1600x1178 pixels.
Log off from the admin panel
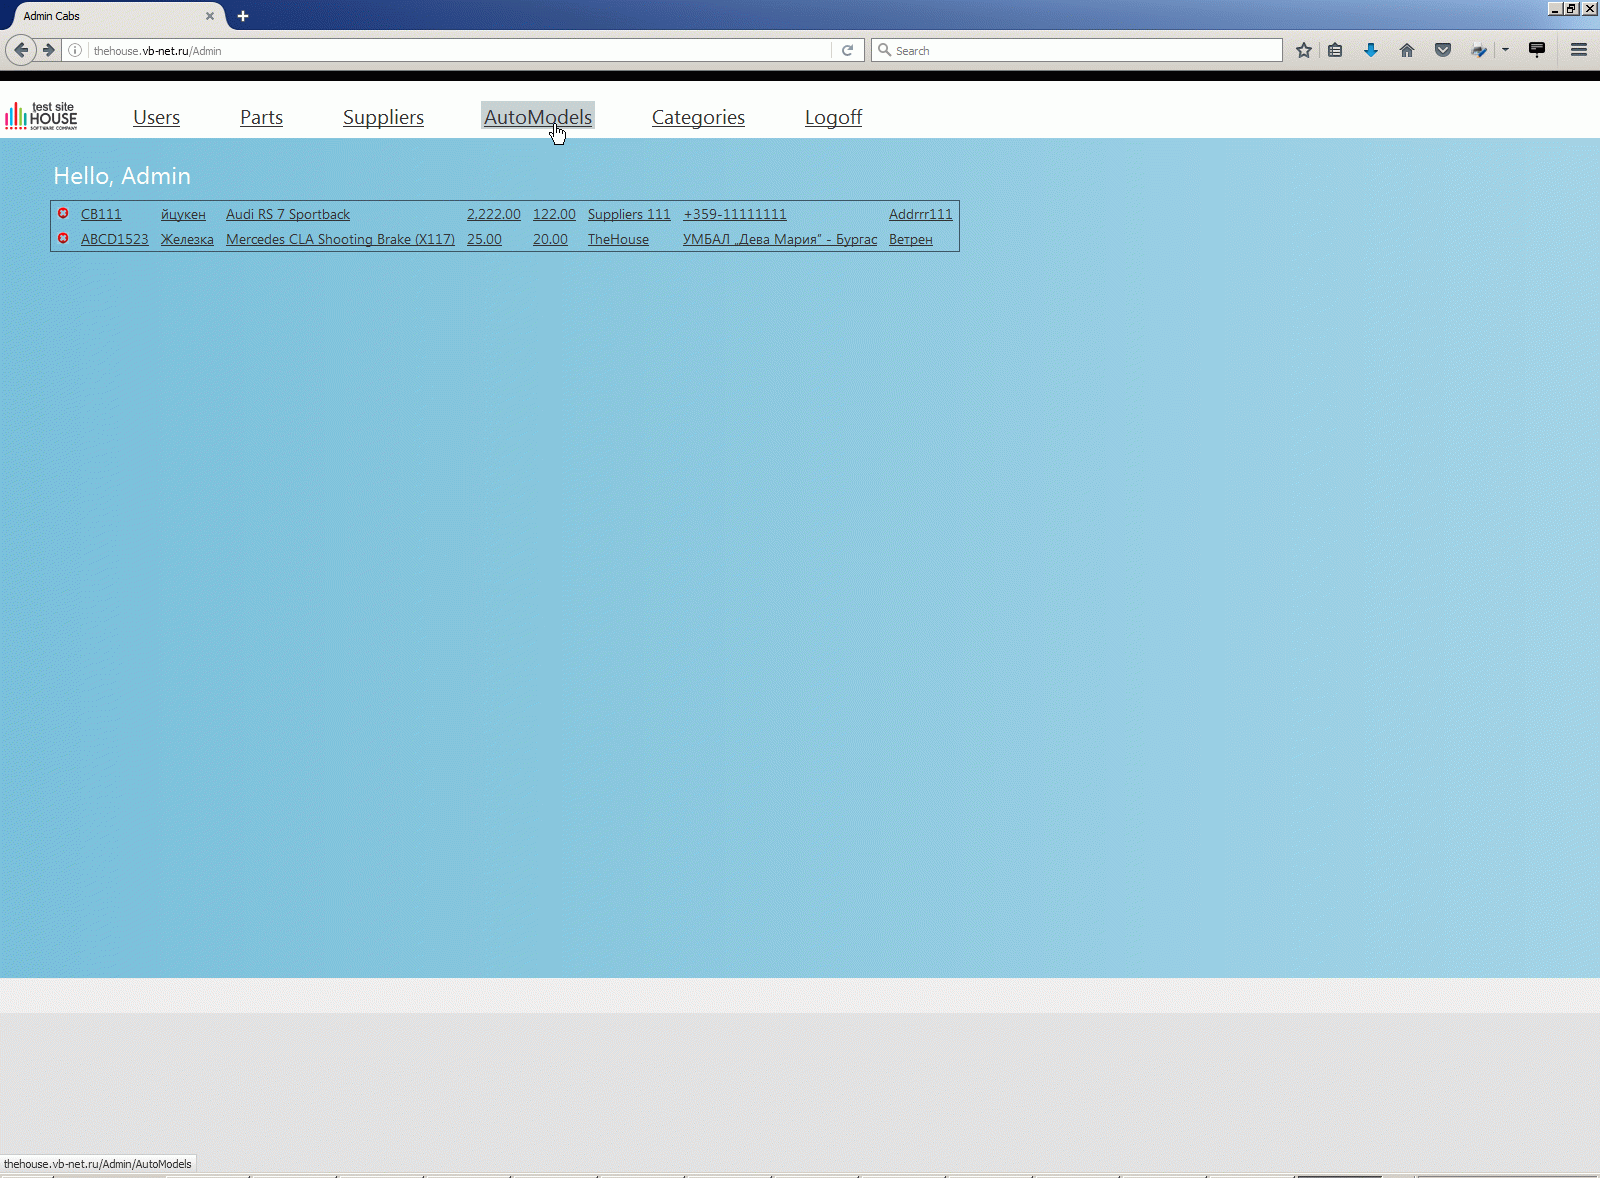pos(833,117)
